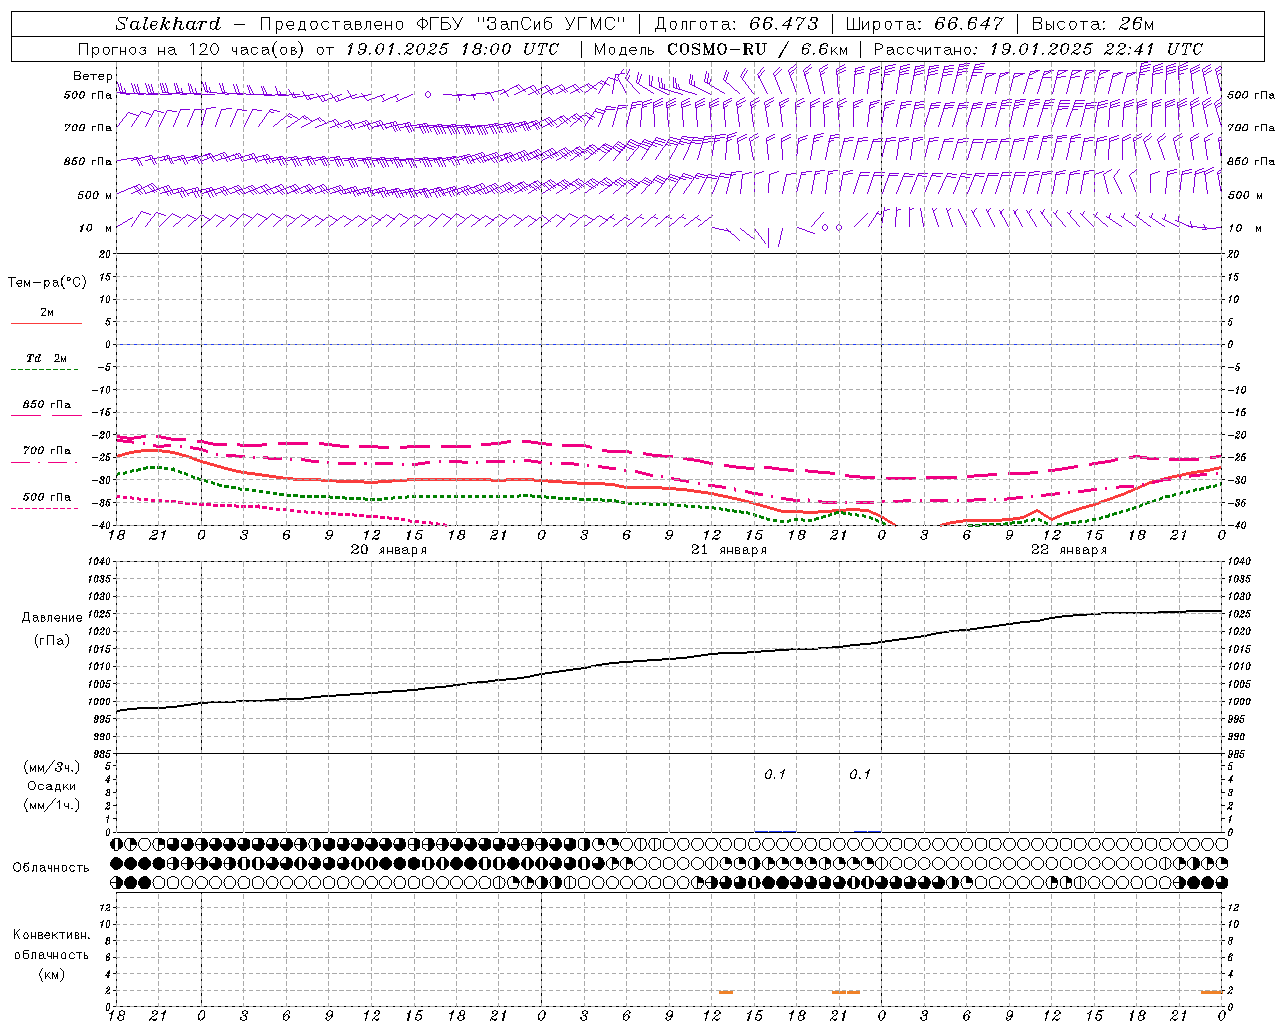Click the 500 гПа temperature legend entry
The width and height of the screenshot is (1280, 1024).
pyautogui.click(x=46, y=500)
